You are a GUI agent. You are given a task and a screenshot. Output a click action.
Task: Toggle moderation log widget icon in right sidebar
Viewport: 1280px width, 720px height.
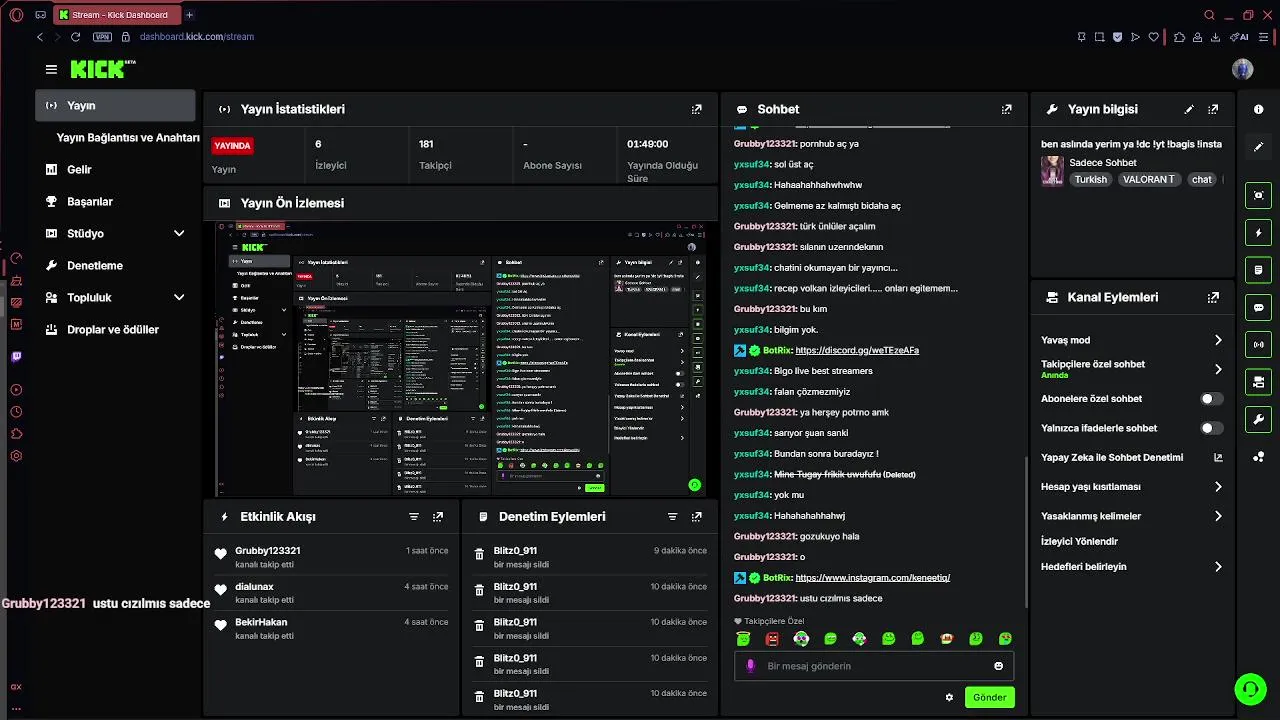(x=1259, y=270)
